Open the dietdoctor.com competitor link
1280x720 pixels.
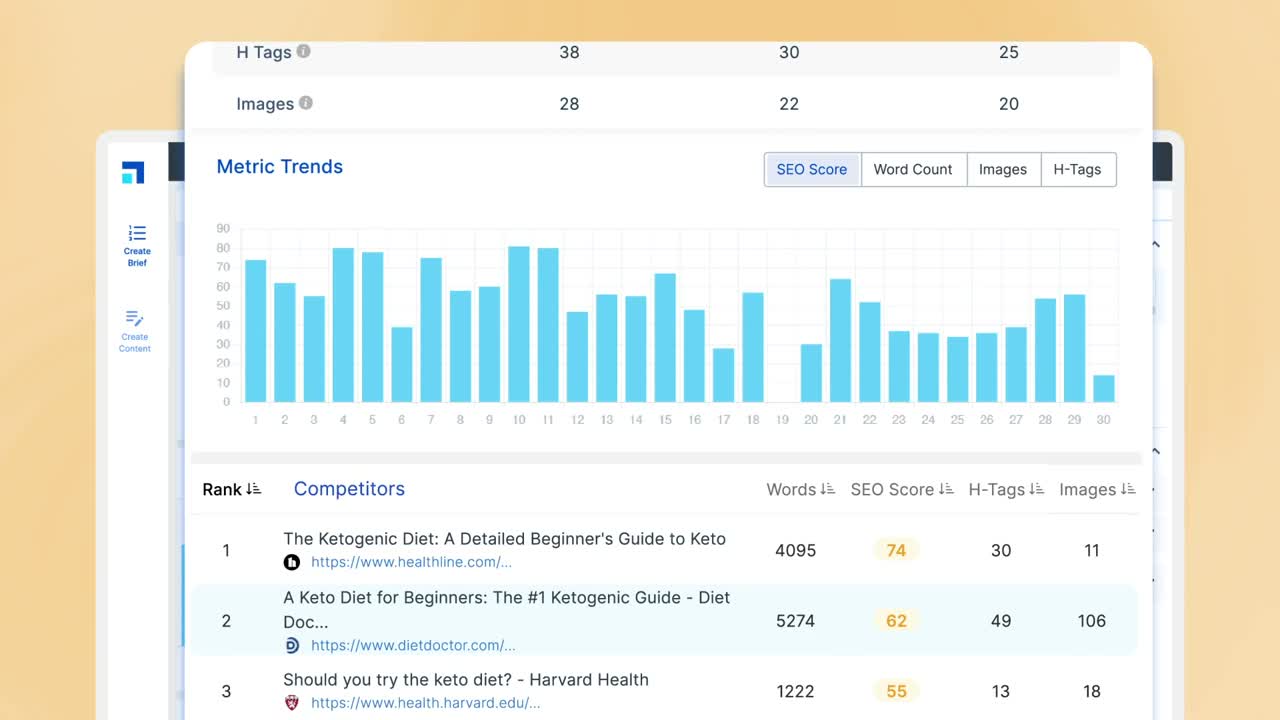[413, 645]
